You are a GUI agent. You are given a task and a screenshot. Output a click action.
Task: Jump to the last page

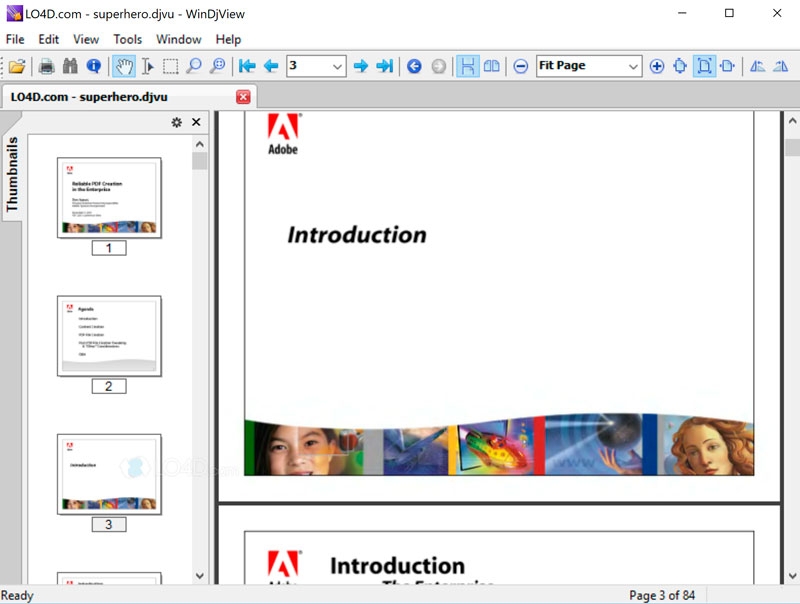pyautogui.click(x=384, y=66)
